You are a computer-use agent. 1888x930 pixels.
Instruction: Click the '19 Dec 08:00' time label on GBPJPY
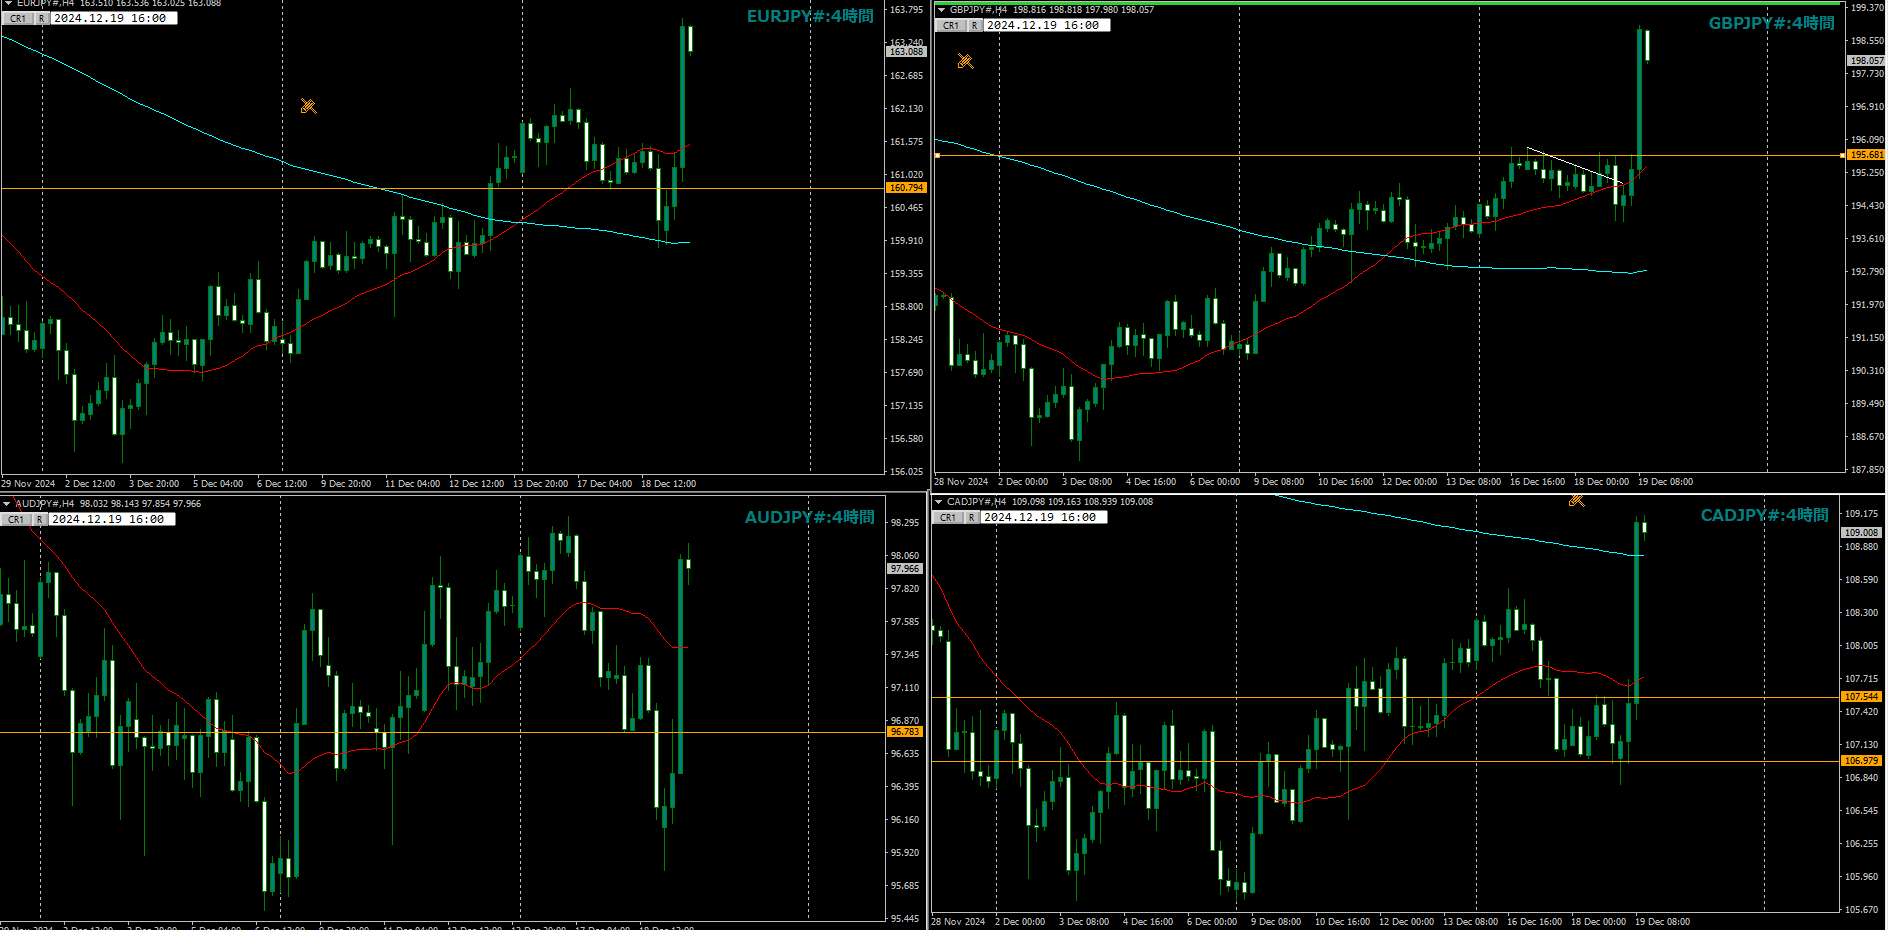click(1665, 482)
